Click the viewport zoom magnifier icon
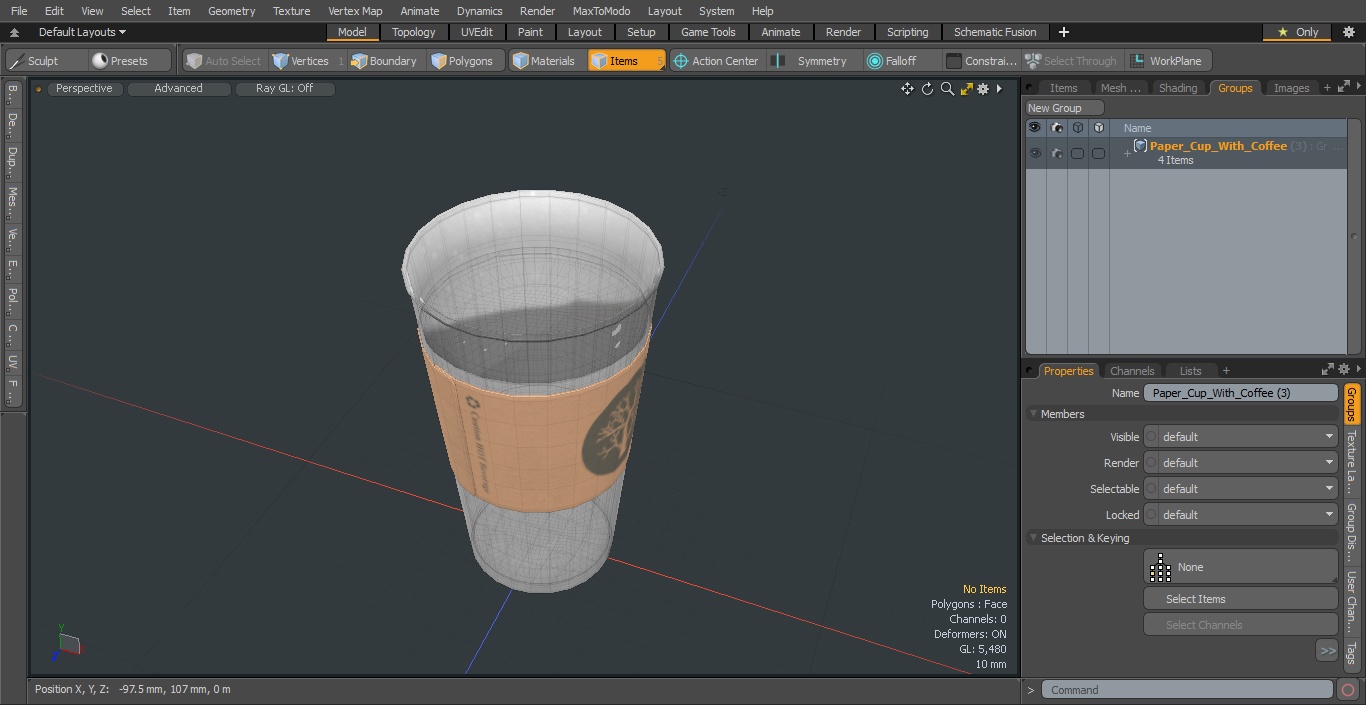1366x705 pixels. tap(947, 89)
